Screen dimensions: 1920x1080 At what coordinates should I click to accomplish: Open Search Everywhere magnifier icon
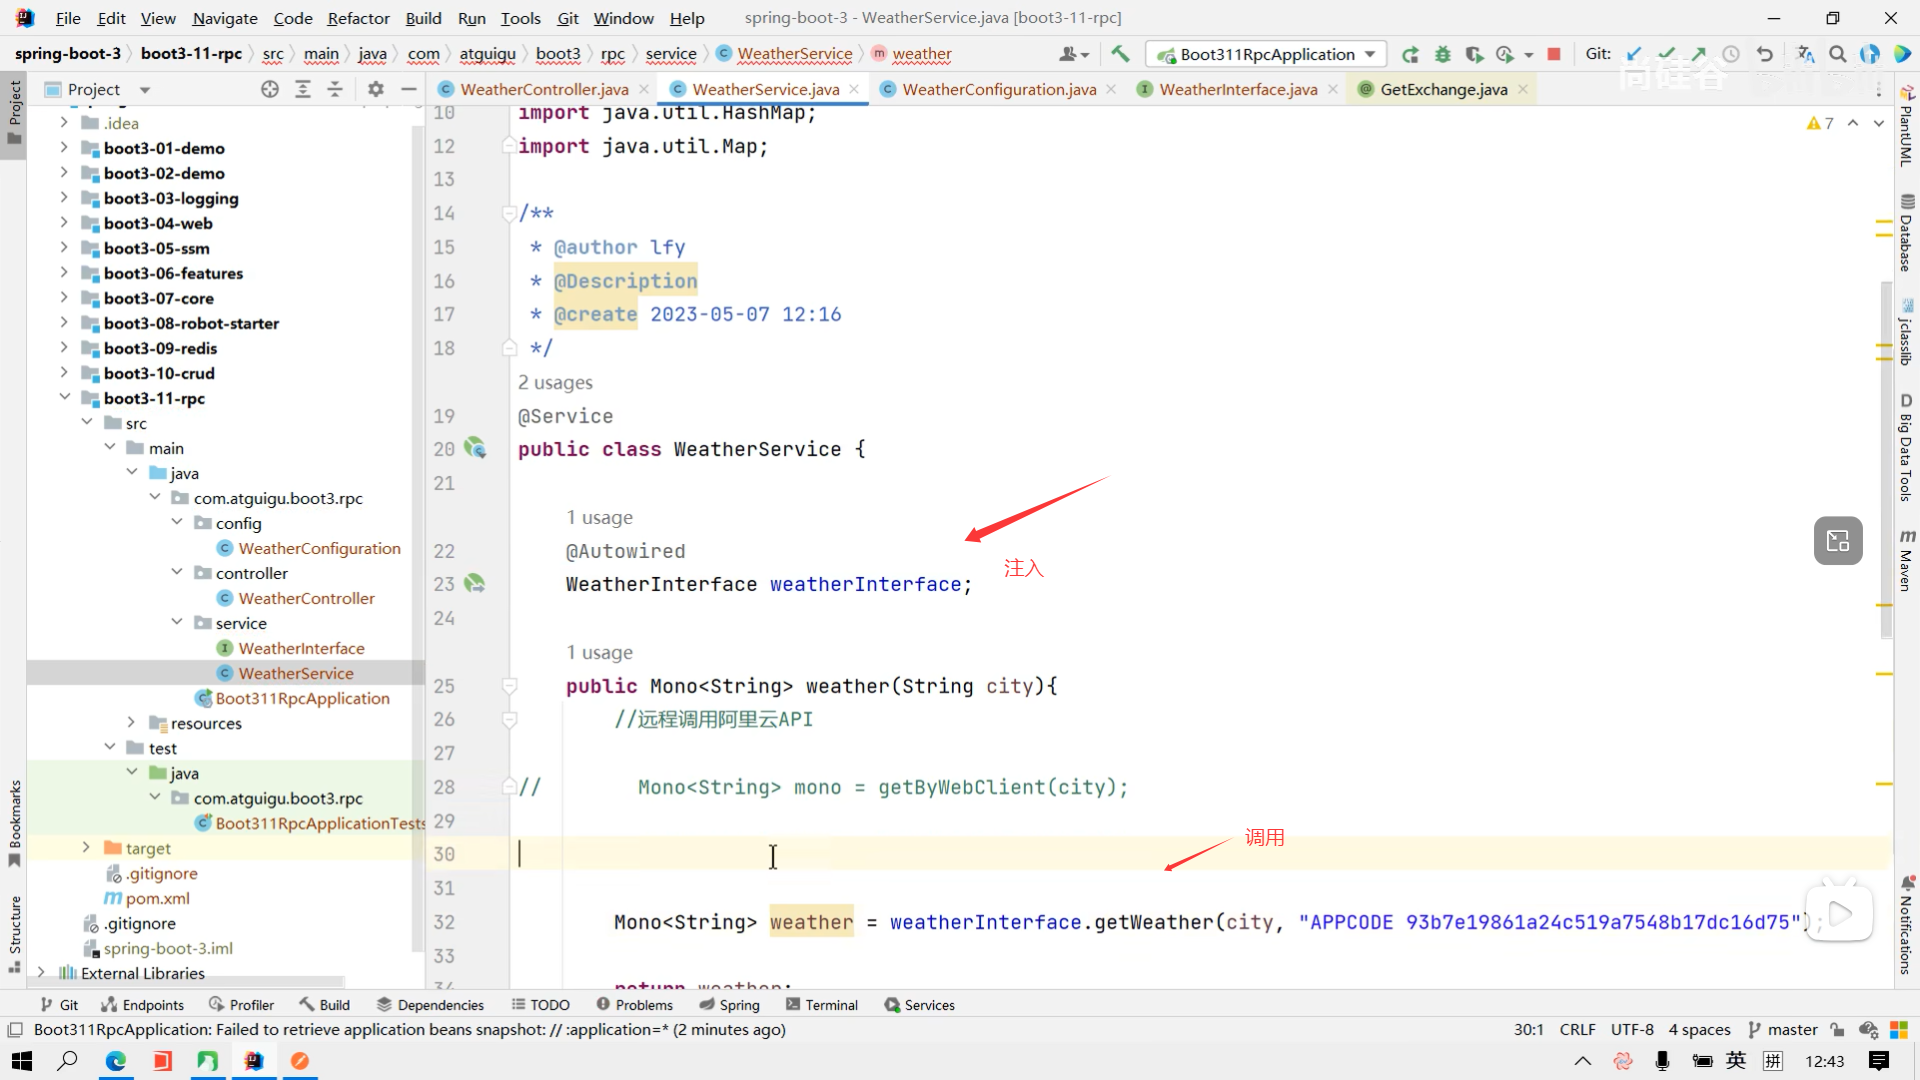click(x=1838, y=54)
